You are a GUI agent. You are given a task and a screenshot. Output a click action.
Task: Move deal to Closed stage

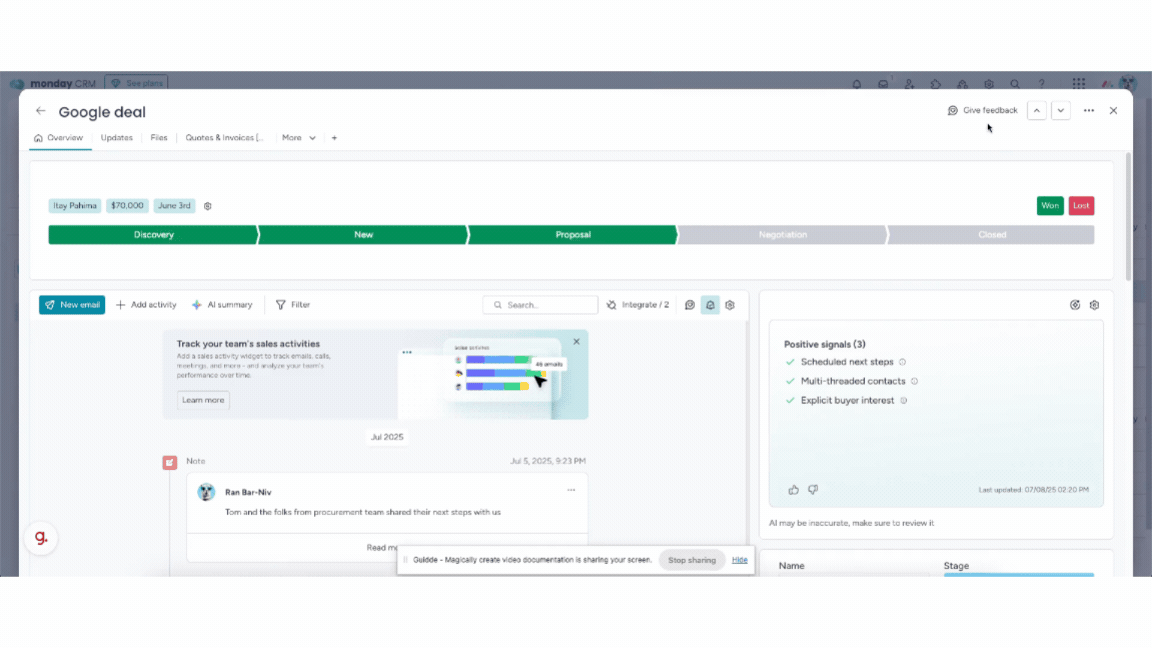pos(991,235)
